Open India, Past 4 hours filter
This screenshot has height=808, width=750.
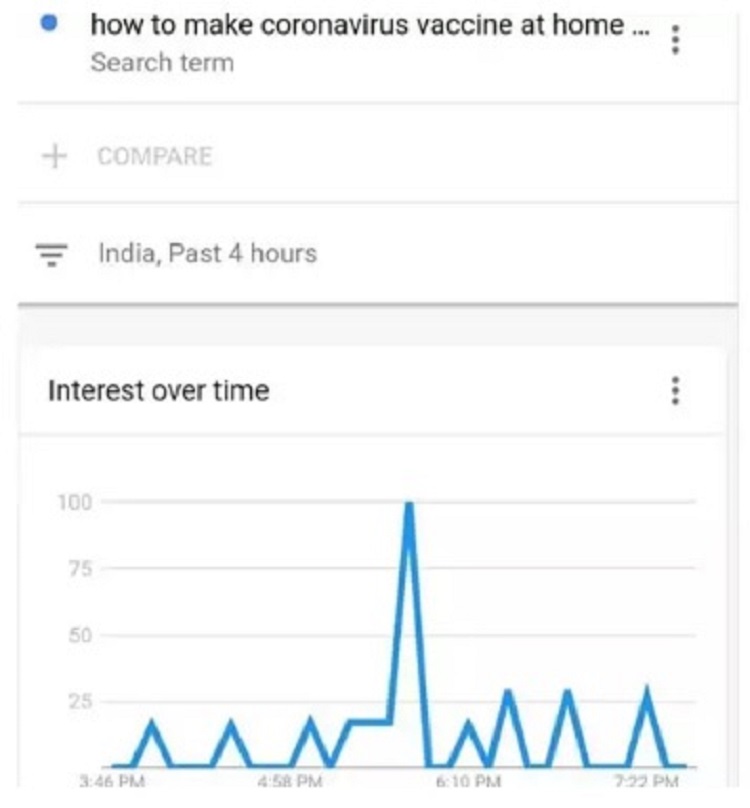point(207,254)
